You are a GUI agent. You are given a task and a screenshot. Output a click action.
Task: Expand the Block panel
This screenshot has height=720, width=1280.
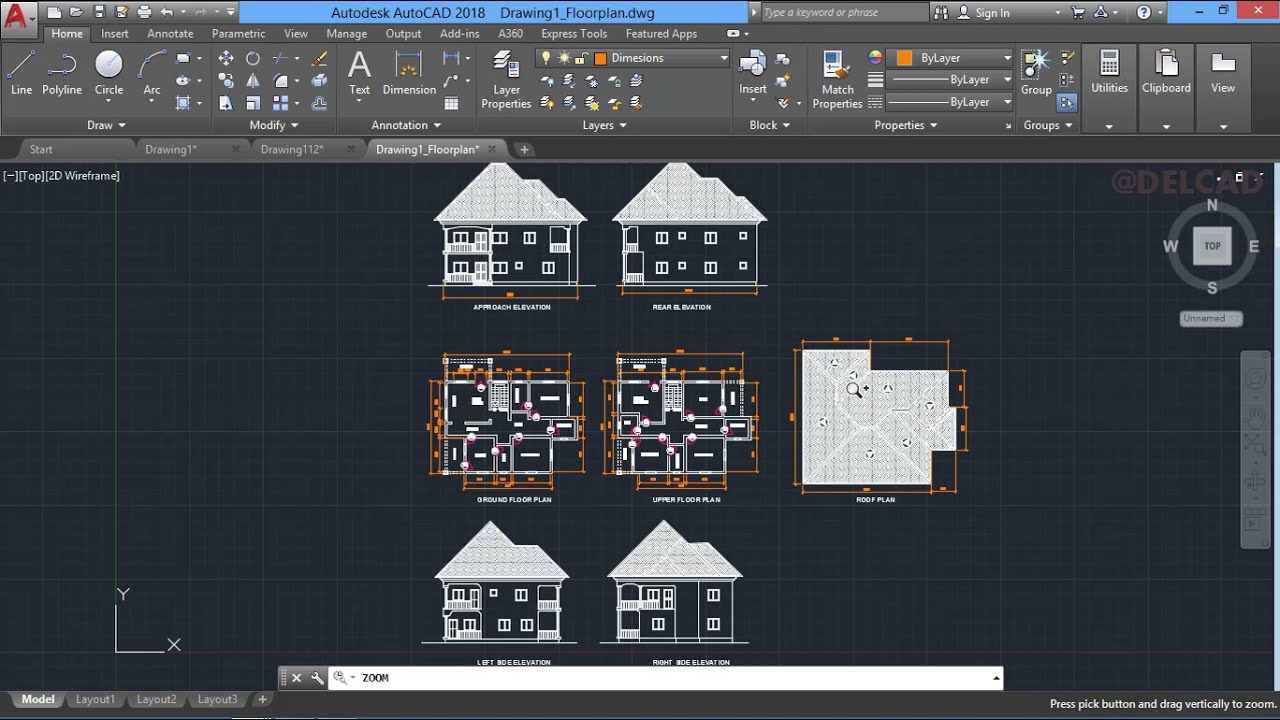(x=769, y=125)
